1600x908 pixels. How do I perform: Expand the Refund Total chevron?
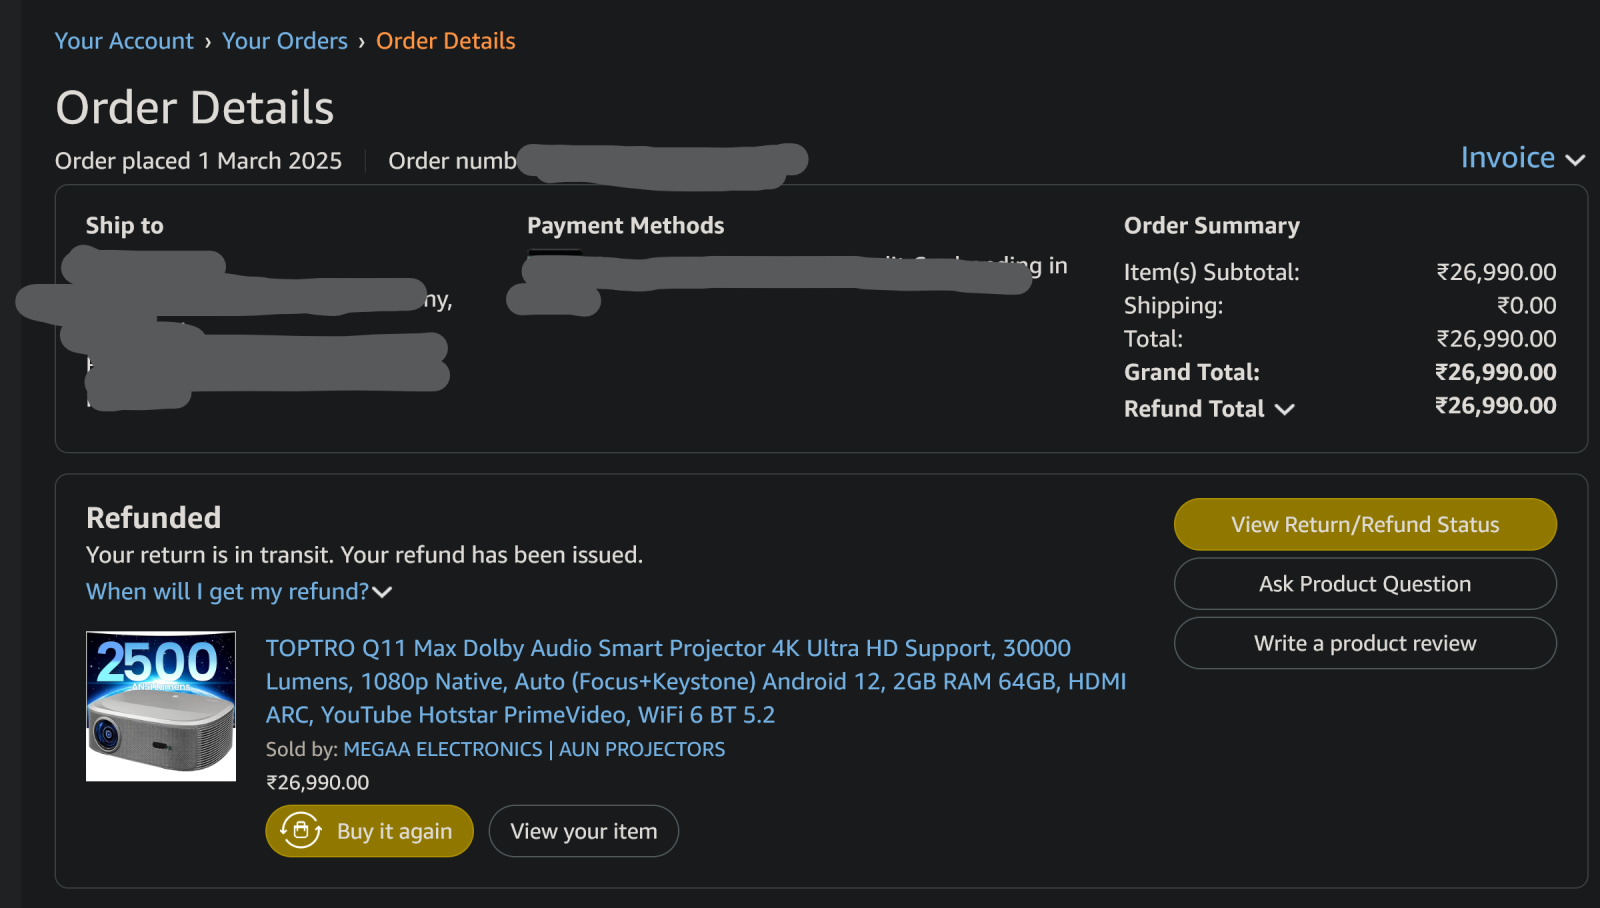pos(1285,409)
